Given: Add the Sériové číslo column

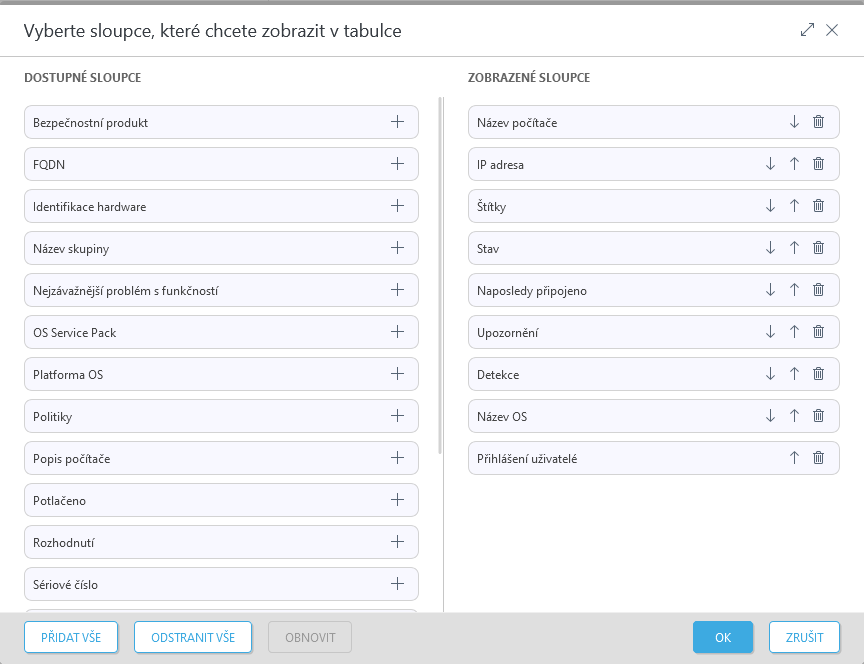Looking at the screenshot, I should (x=397, y=584).
